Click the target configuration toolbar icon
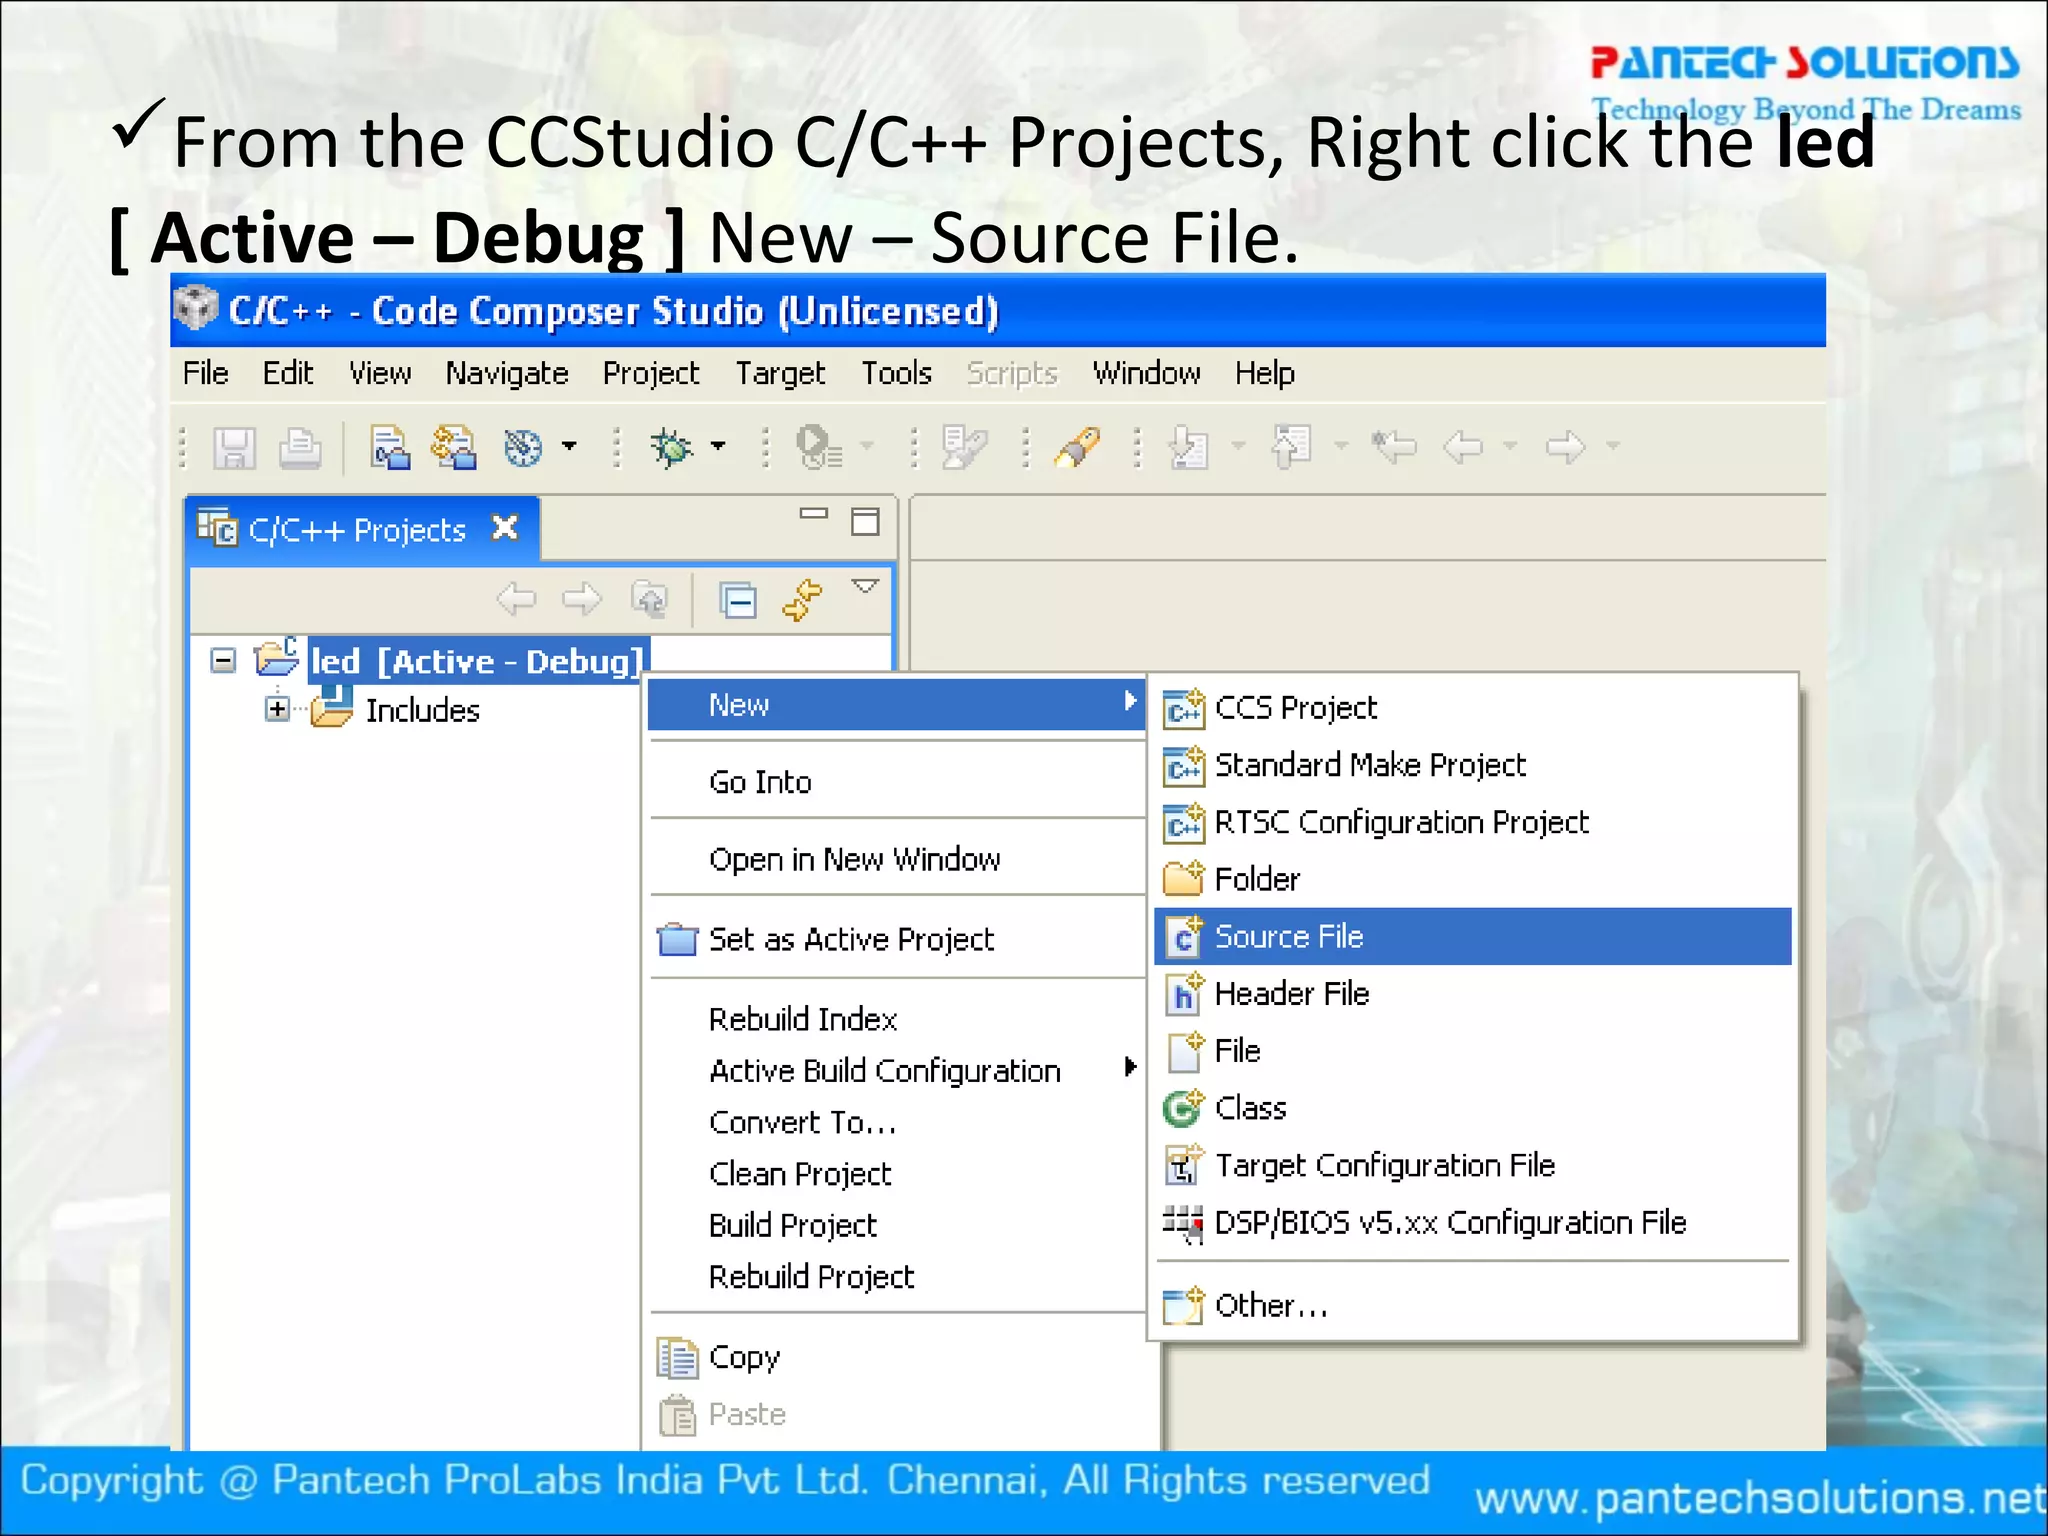 click(x=523, y=447)
